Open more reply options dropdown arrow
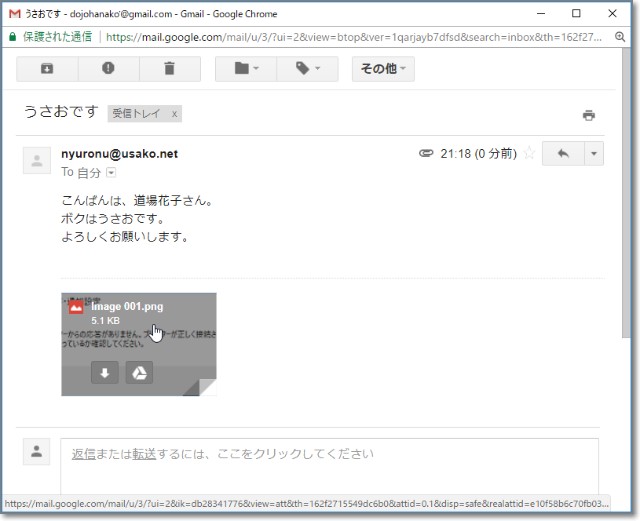Viewport: 640px width, 521px height. pos(595,154)
